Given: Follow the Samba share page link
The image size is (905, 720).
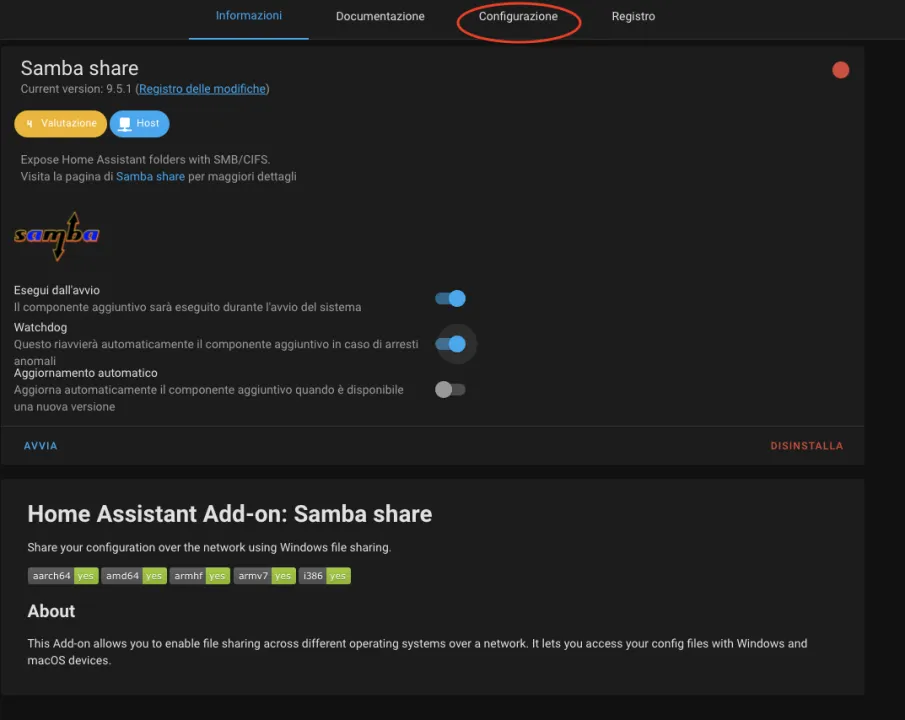Looking at the screenshot, I should coord(150,177).
